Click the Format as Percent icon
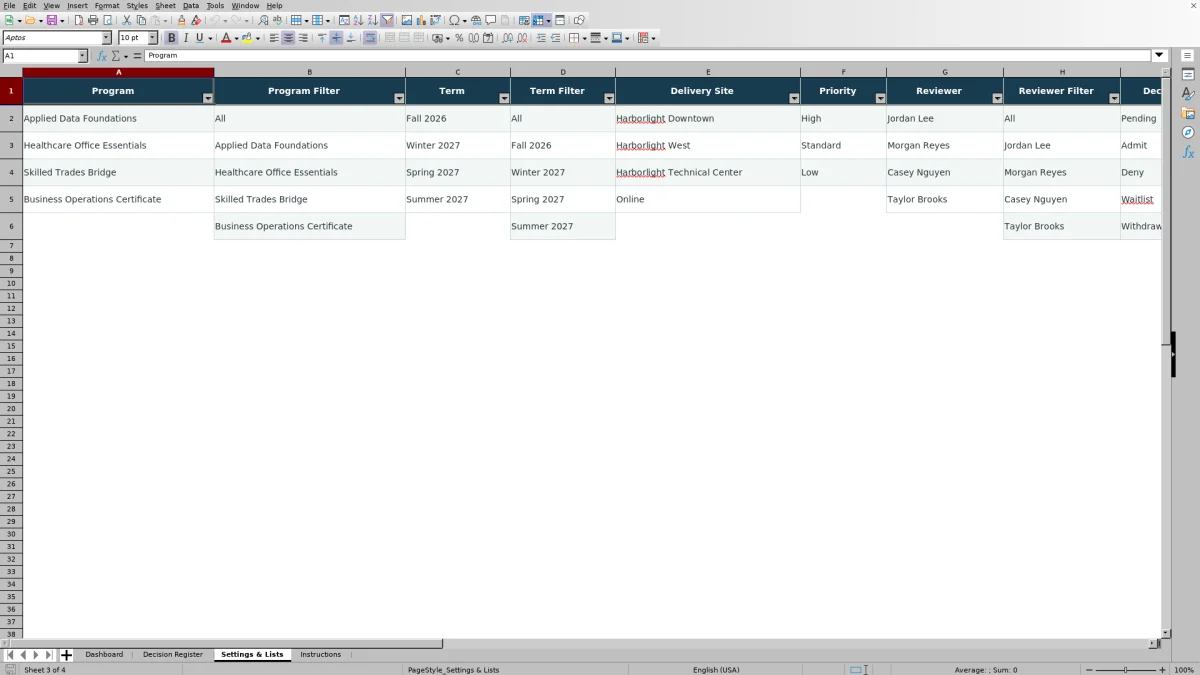The height and width of the screenshot is (675, 1200). (459, 38)
